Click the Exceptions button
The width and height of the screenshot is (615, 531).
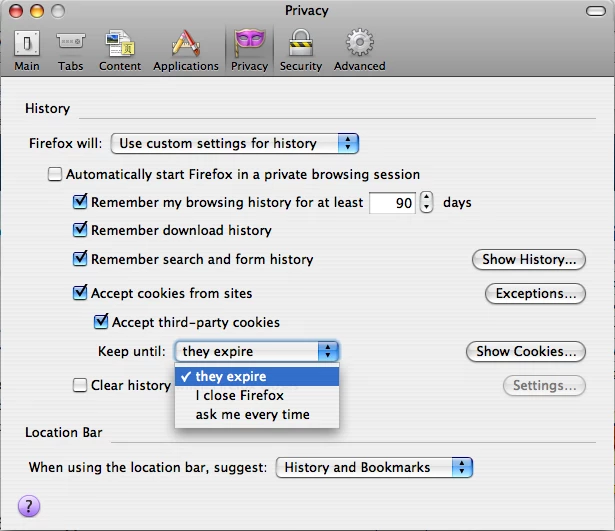[x=535, y=294]
